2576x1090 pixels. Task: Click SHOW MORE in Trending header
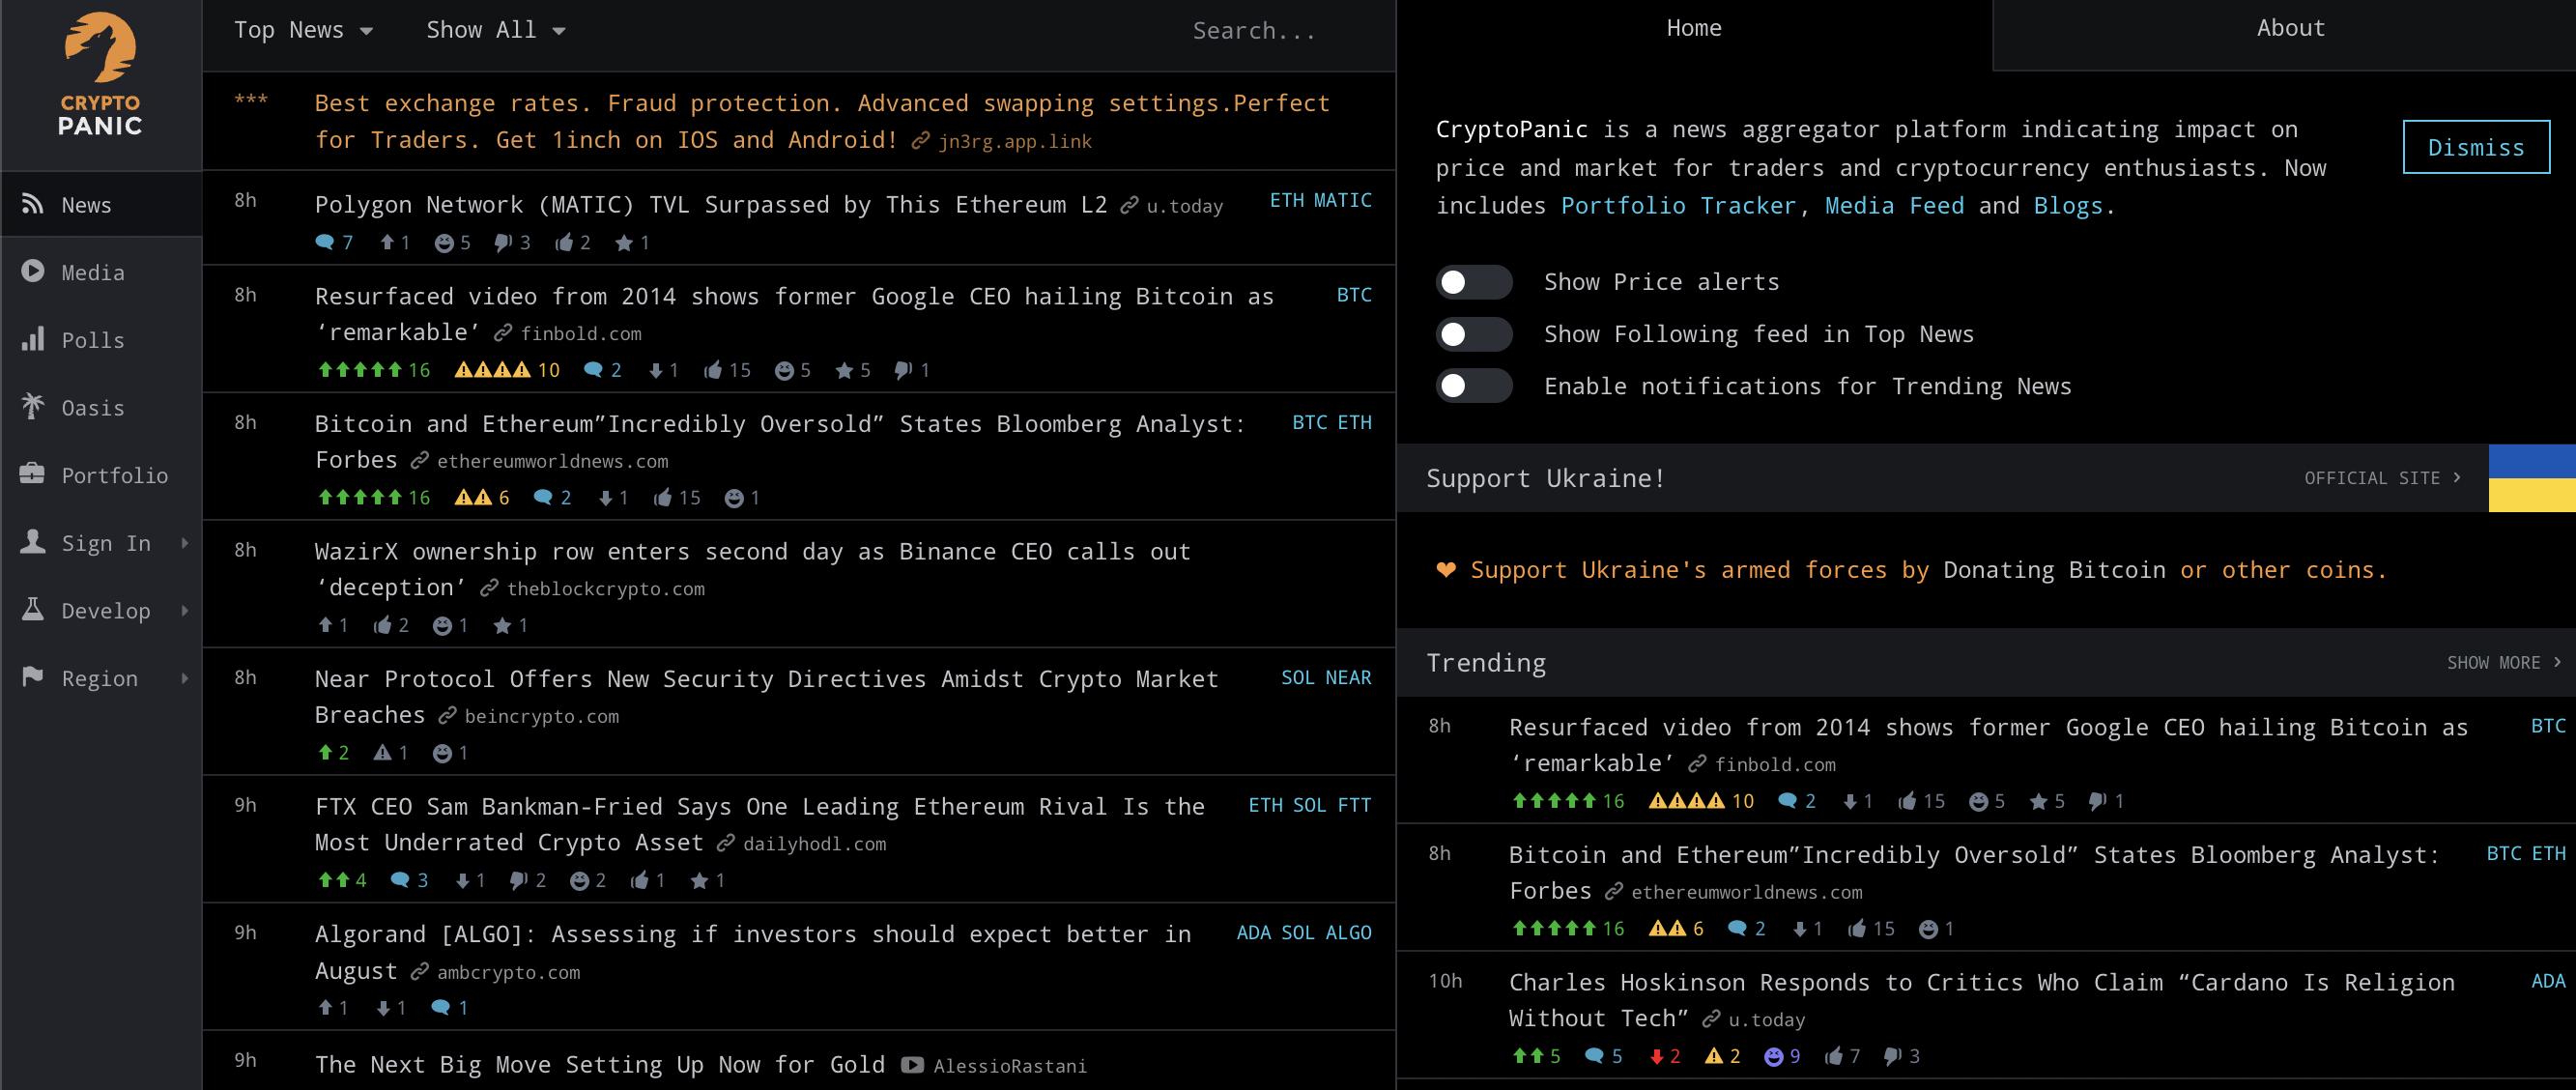(2503, 662)
